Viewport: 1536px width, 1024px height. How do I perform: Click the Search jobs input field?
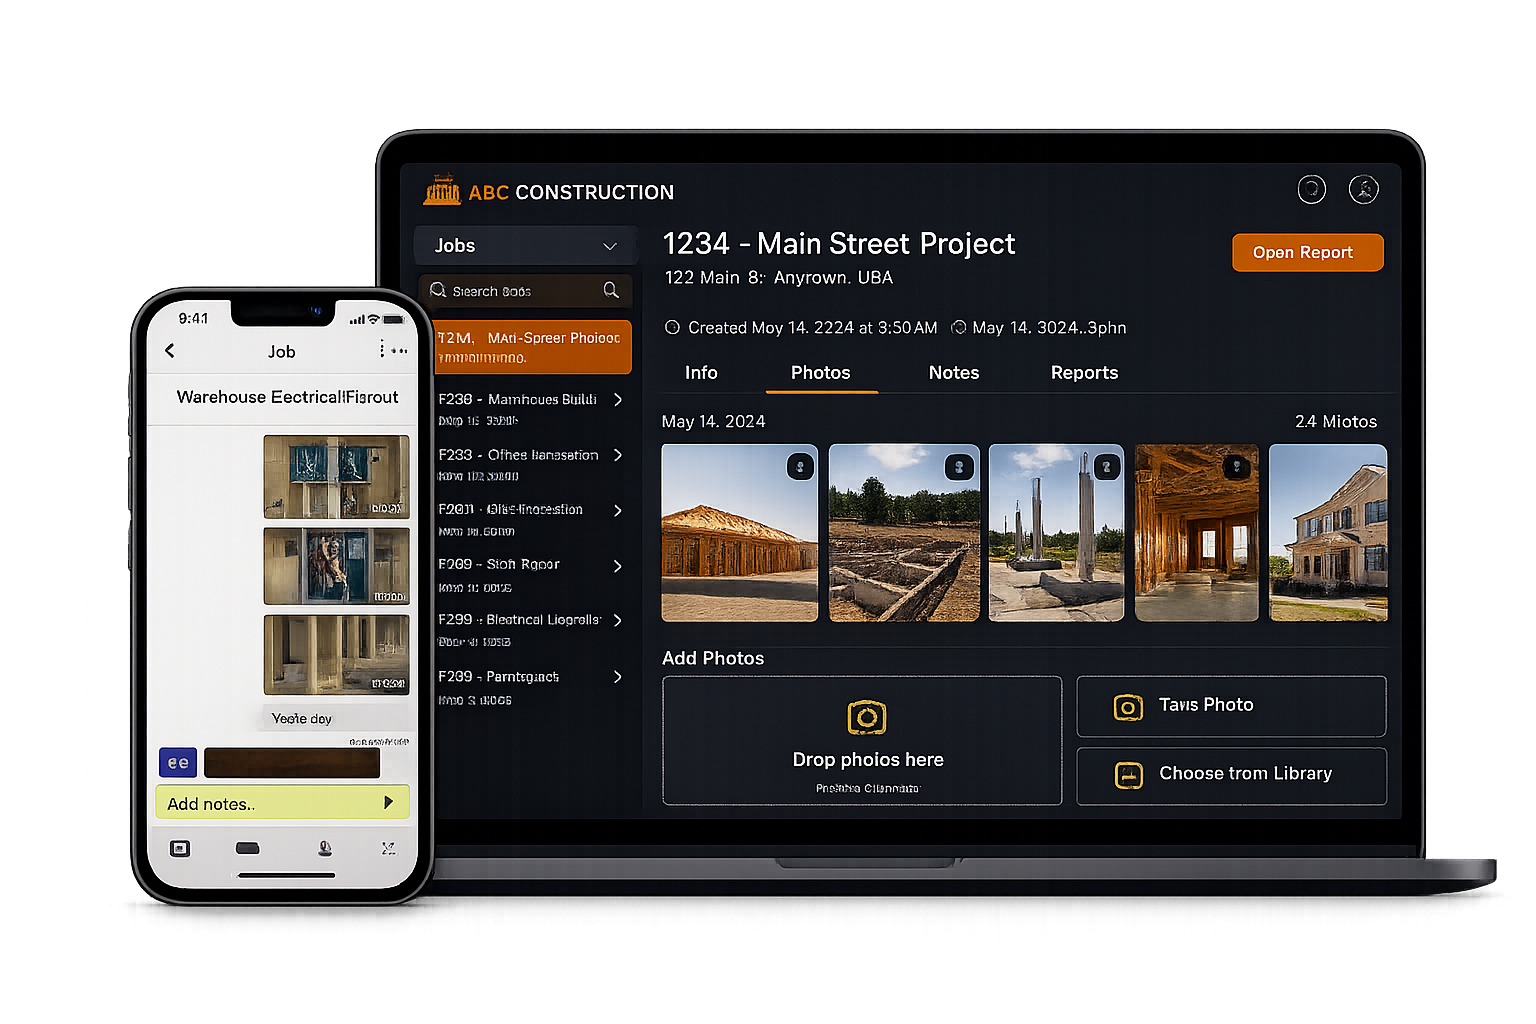point(525,291)
